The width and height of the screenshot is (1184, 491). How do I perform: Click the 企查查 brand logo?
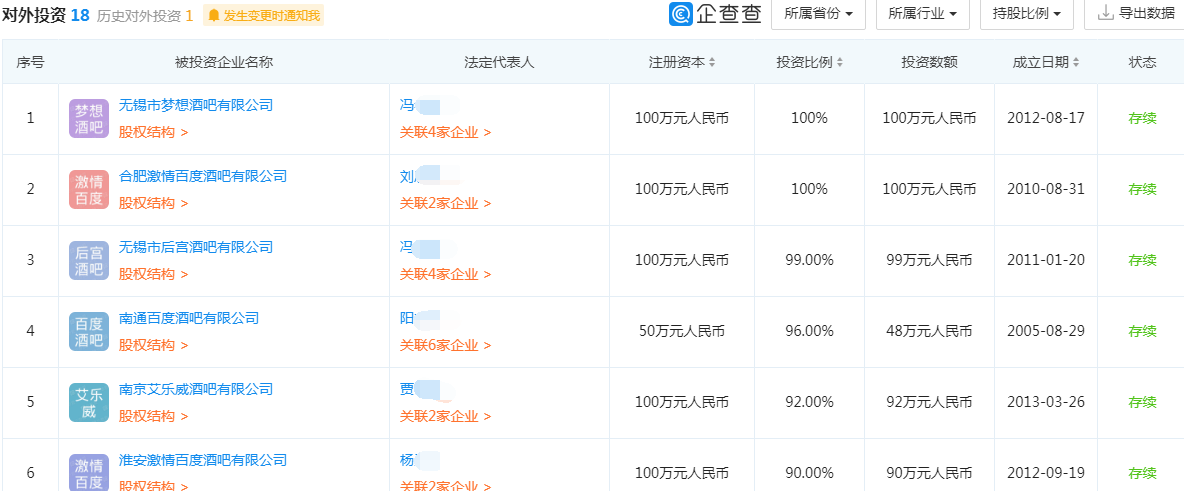click(x=715, y=14)
